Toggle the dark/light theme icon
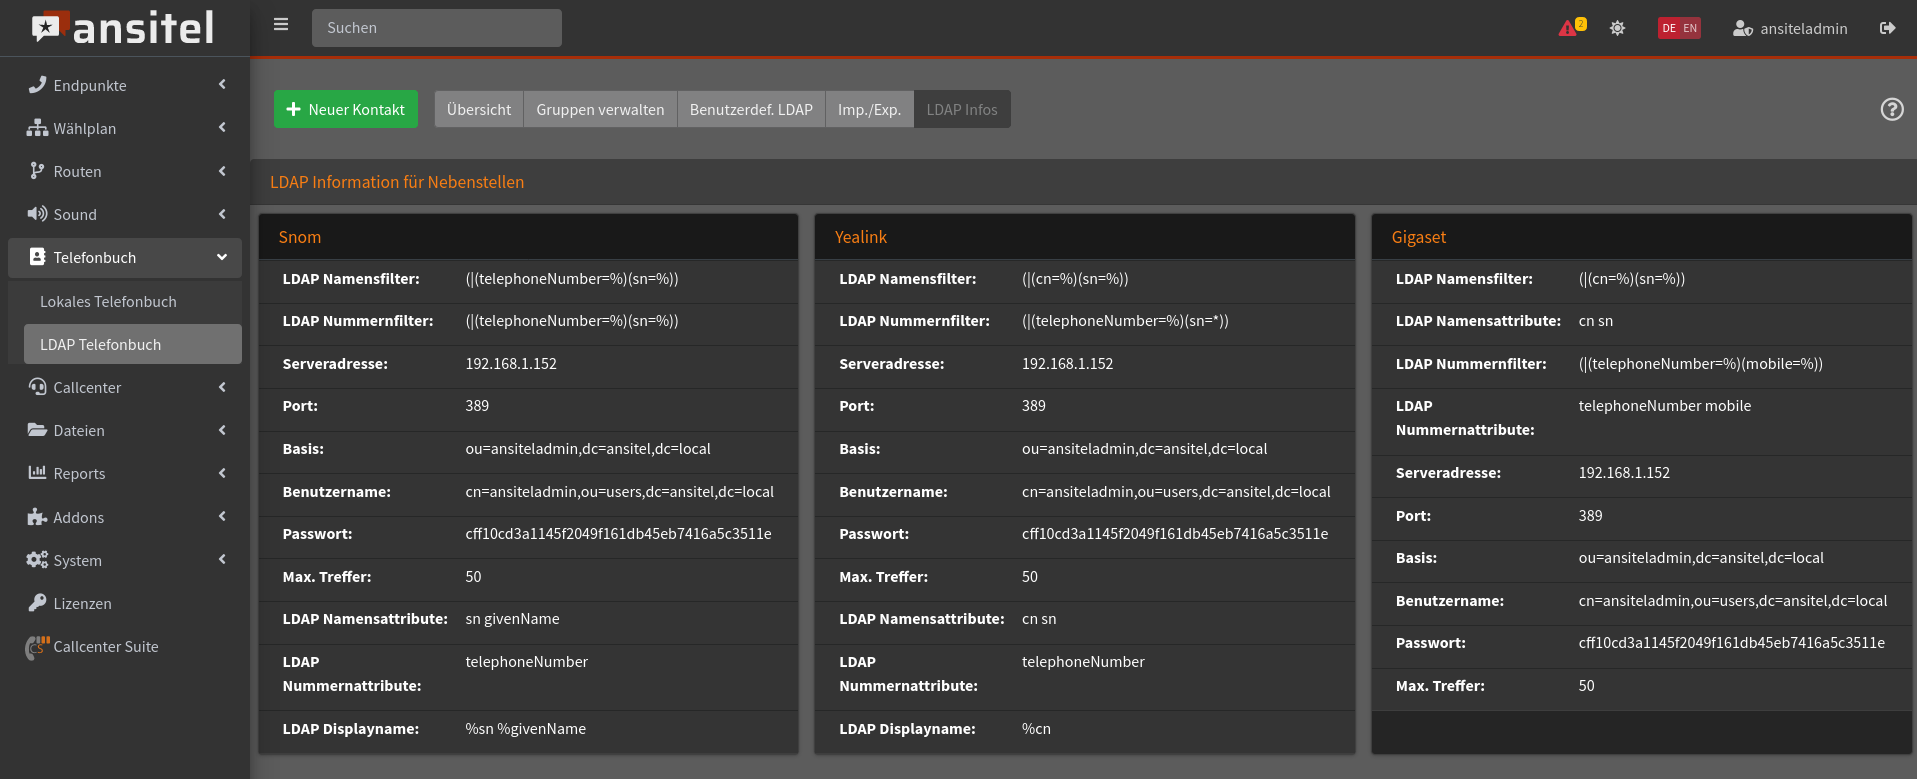Image resolution: width=1917 pixels, height=779 pixels. (x=1617, y=28)
